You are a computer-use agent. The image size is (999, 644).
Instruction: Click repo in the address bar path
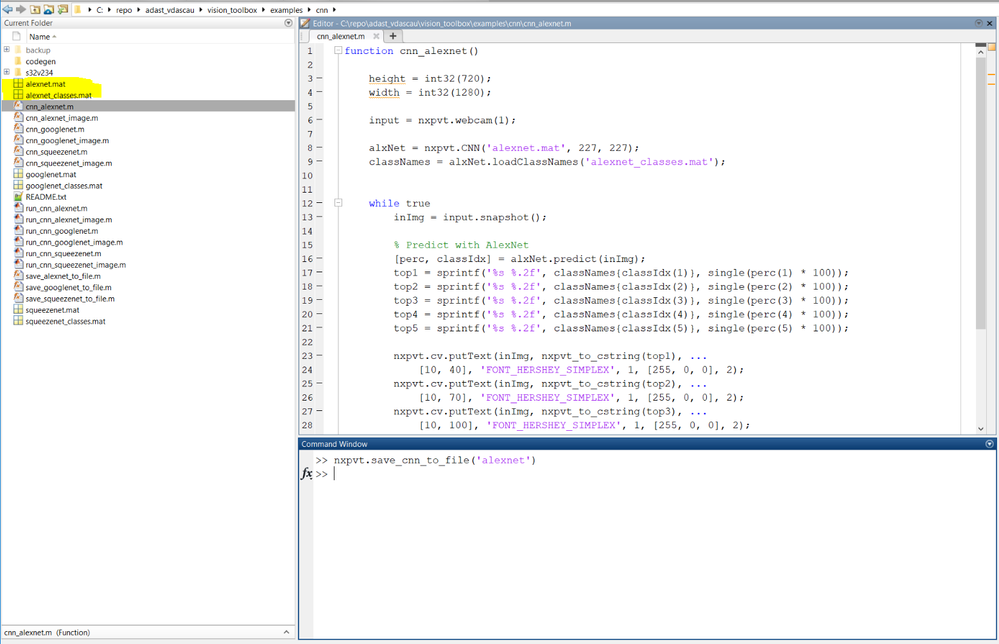124,10
